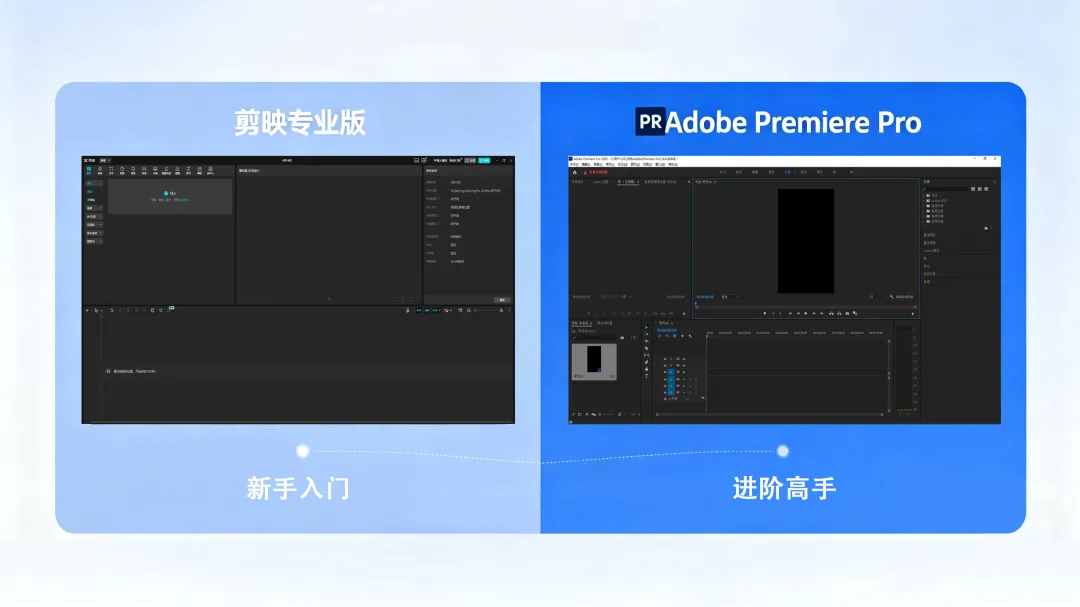Adjust the timeline zoom slider in 剪映

point(486,310)
